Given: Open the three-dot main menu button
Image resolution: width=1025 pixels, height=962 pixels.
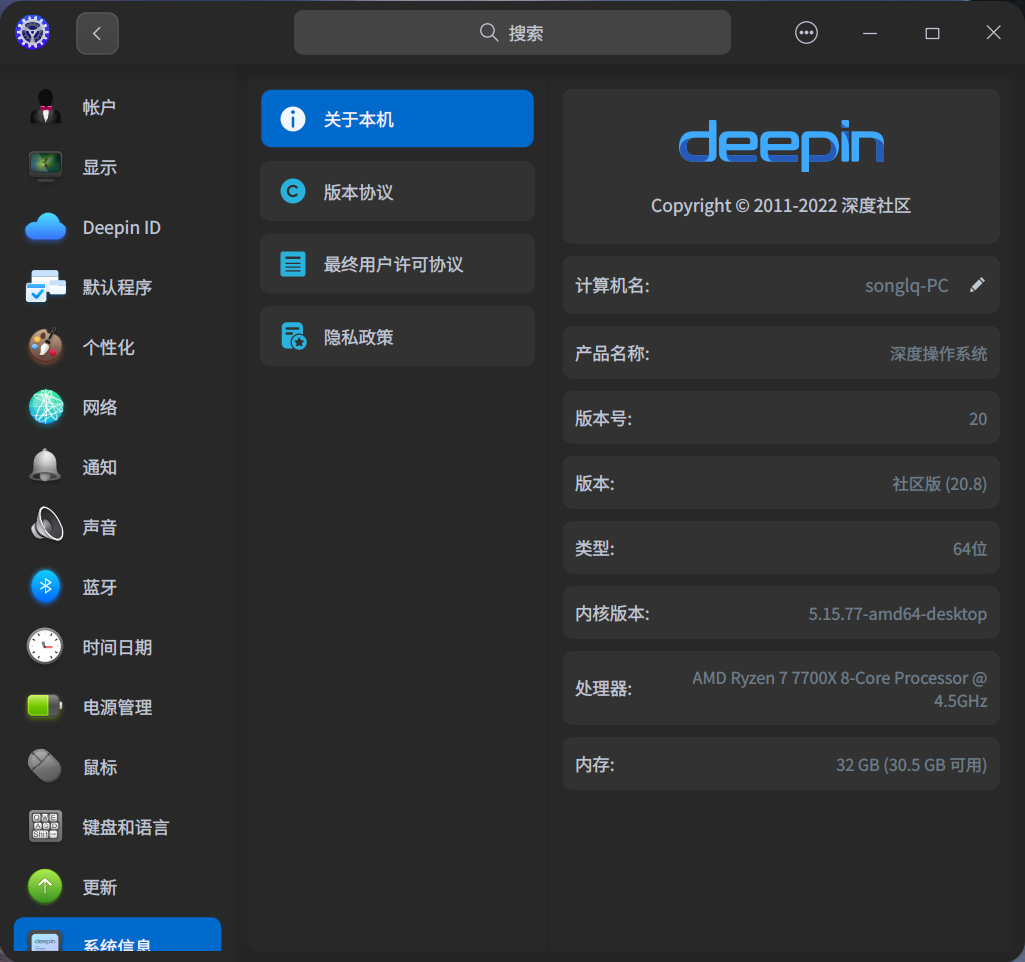Looking at the screenshot, I should tap(806, 33).
